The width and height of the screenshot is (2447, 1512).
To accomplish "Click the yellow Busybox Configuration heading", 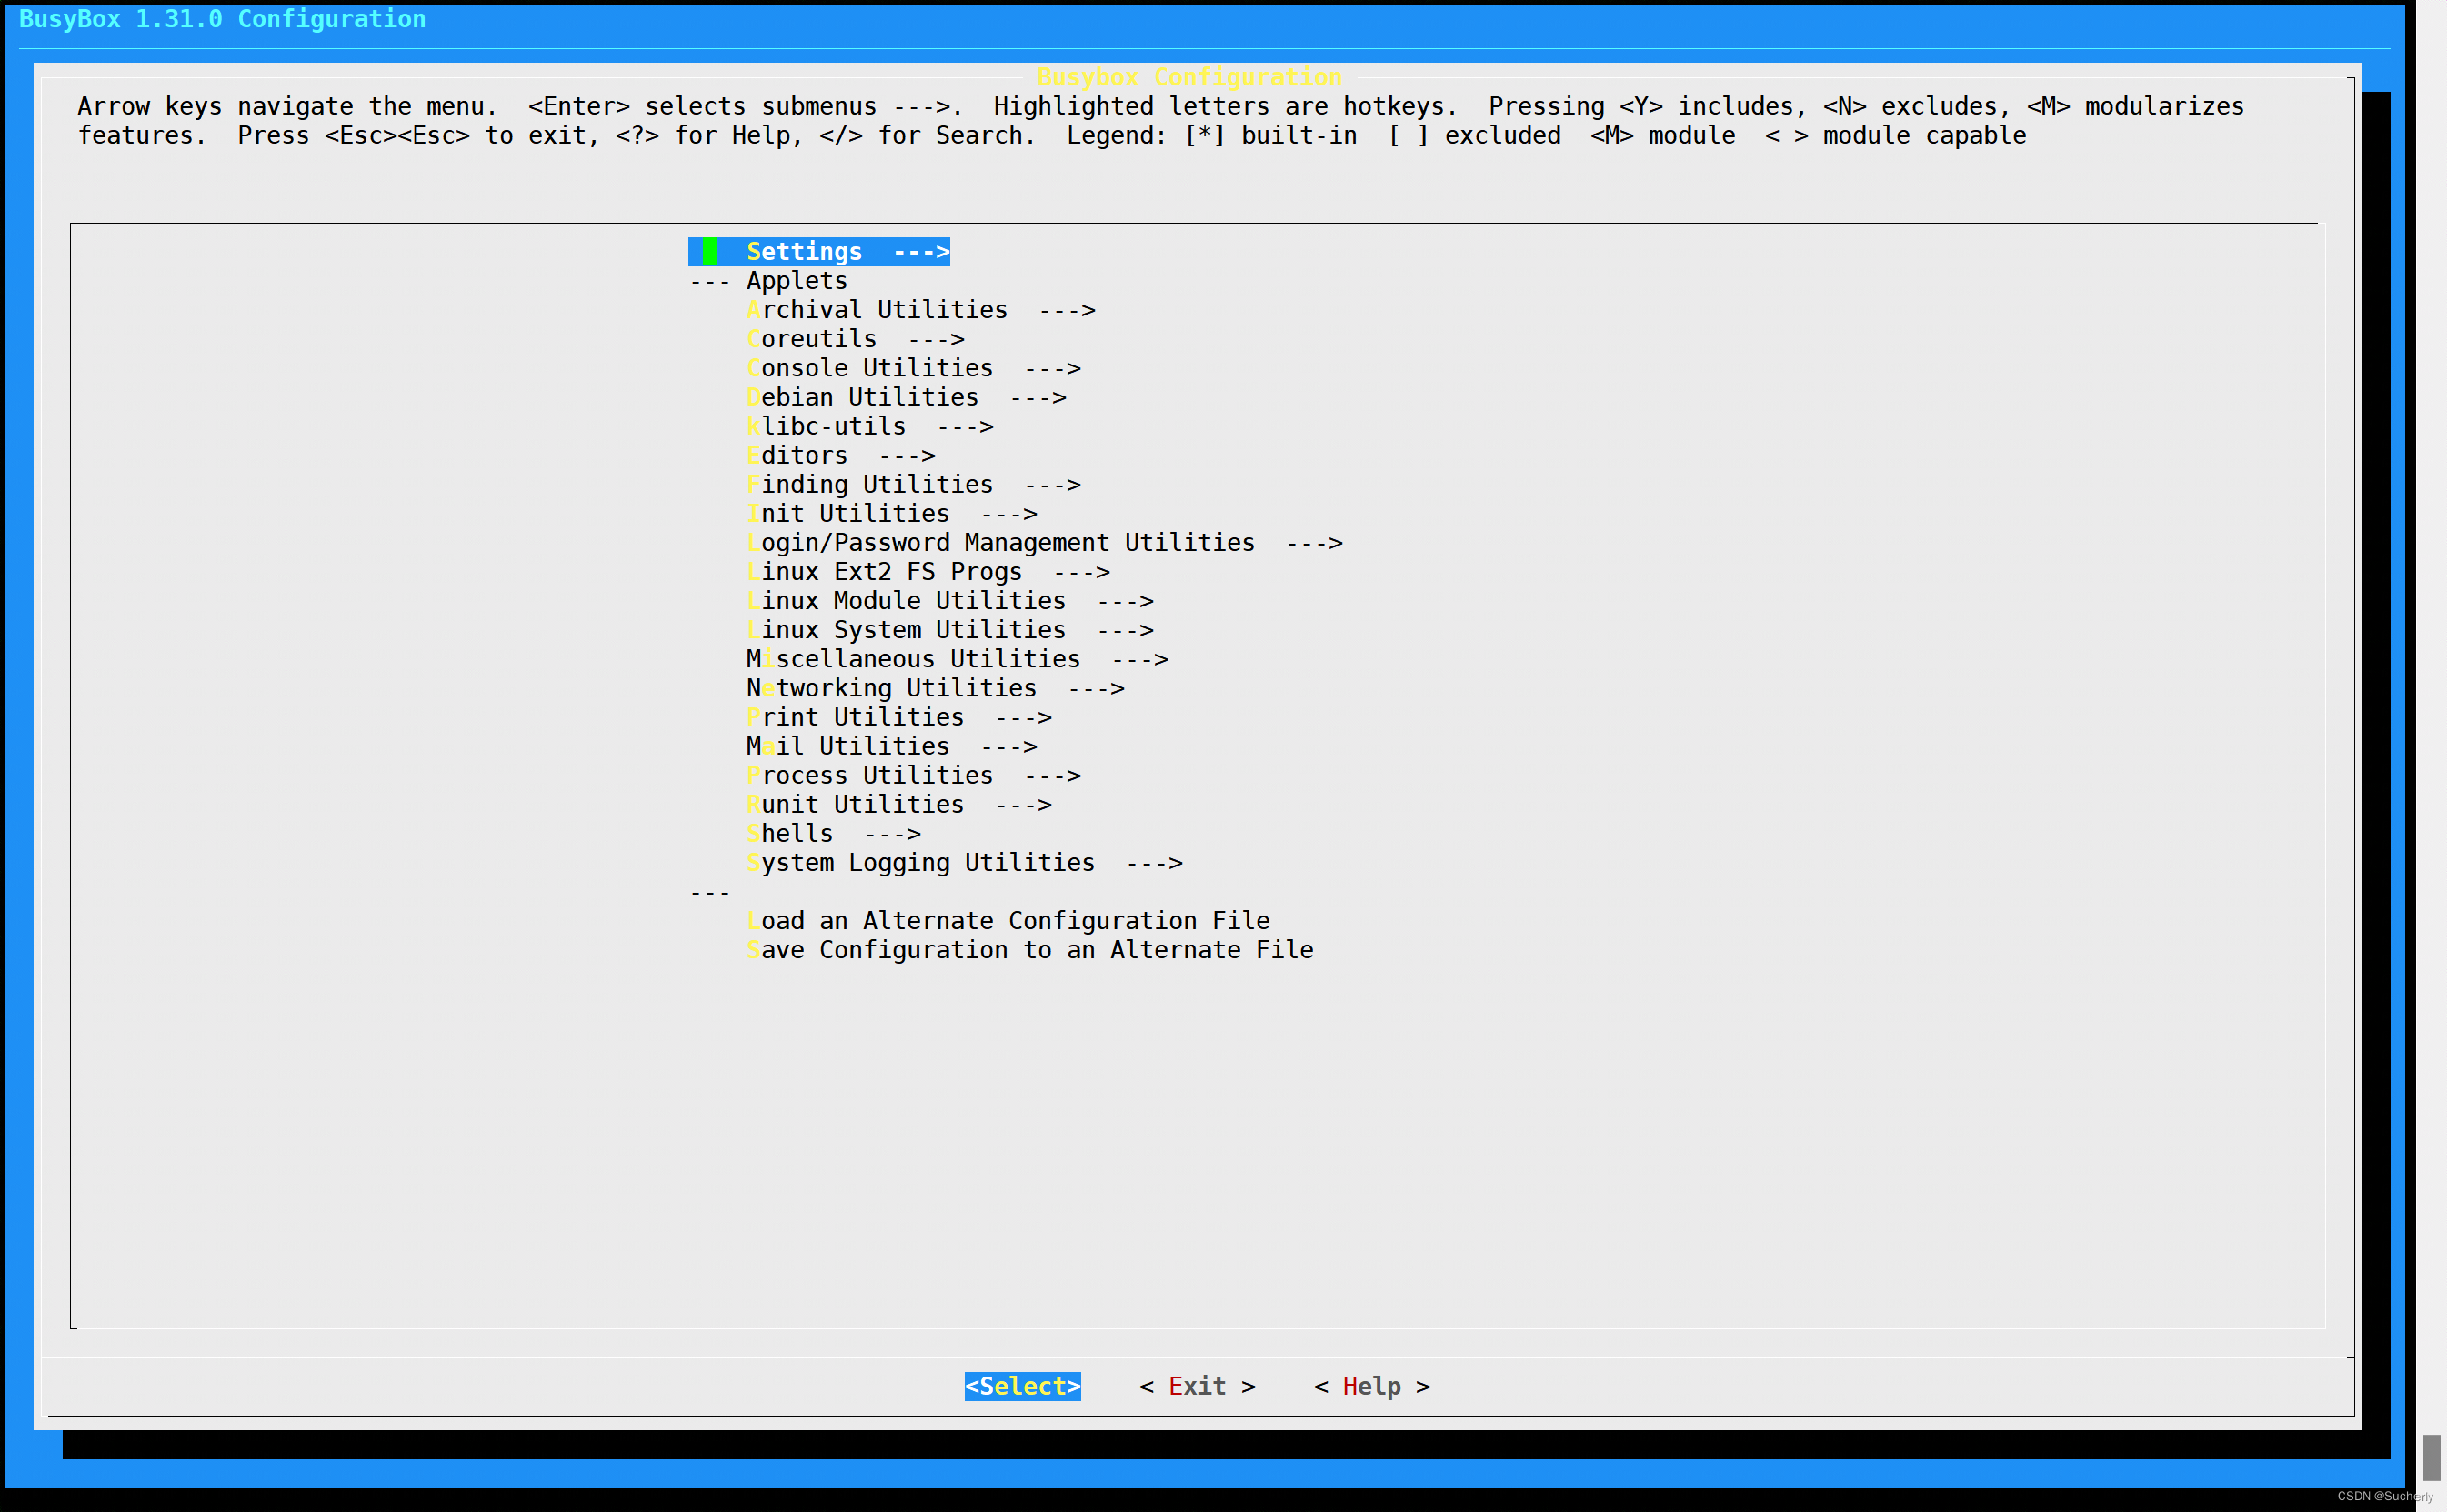I will pyautogui.click(x=1189, y=77).
